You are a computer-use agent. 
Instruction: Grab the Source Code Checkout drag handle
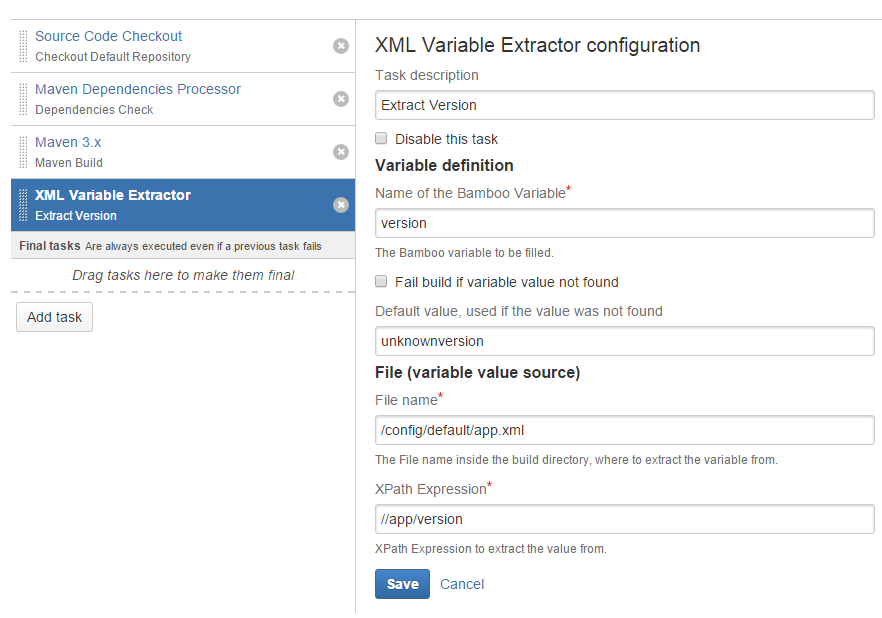point(23,46)
